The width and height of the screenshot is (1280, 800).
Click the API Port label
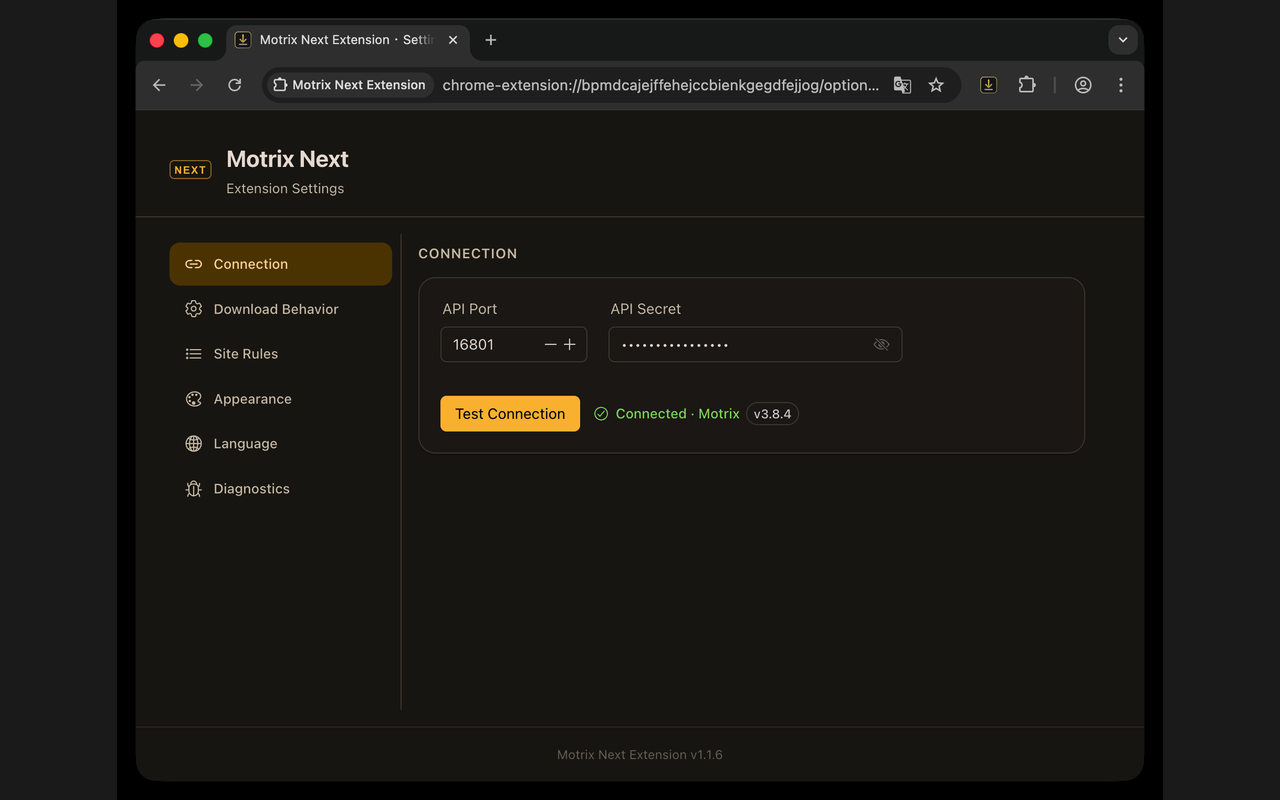point(470,309)
